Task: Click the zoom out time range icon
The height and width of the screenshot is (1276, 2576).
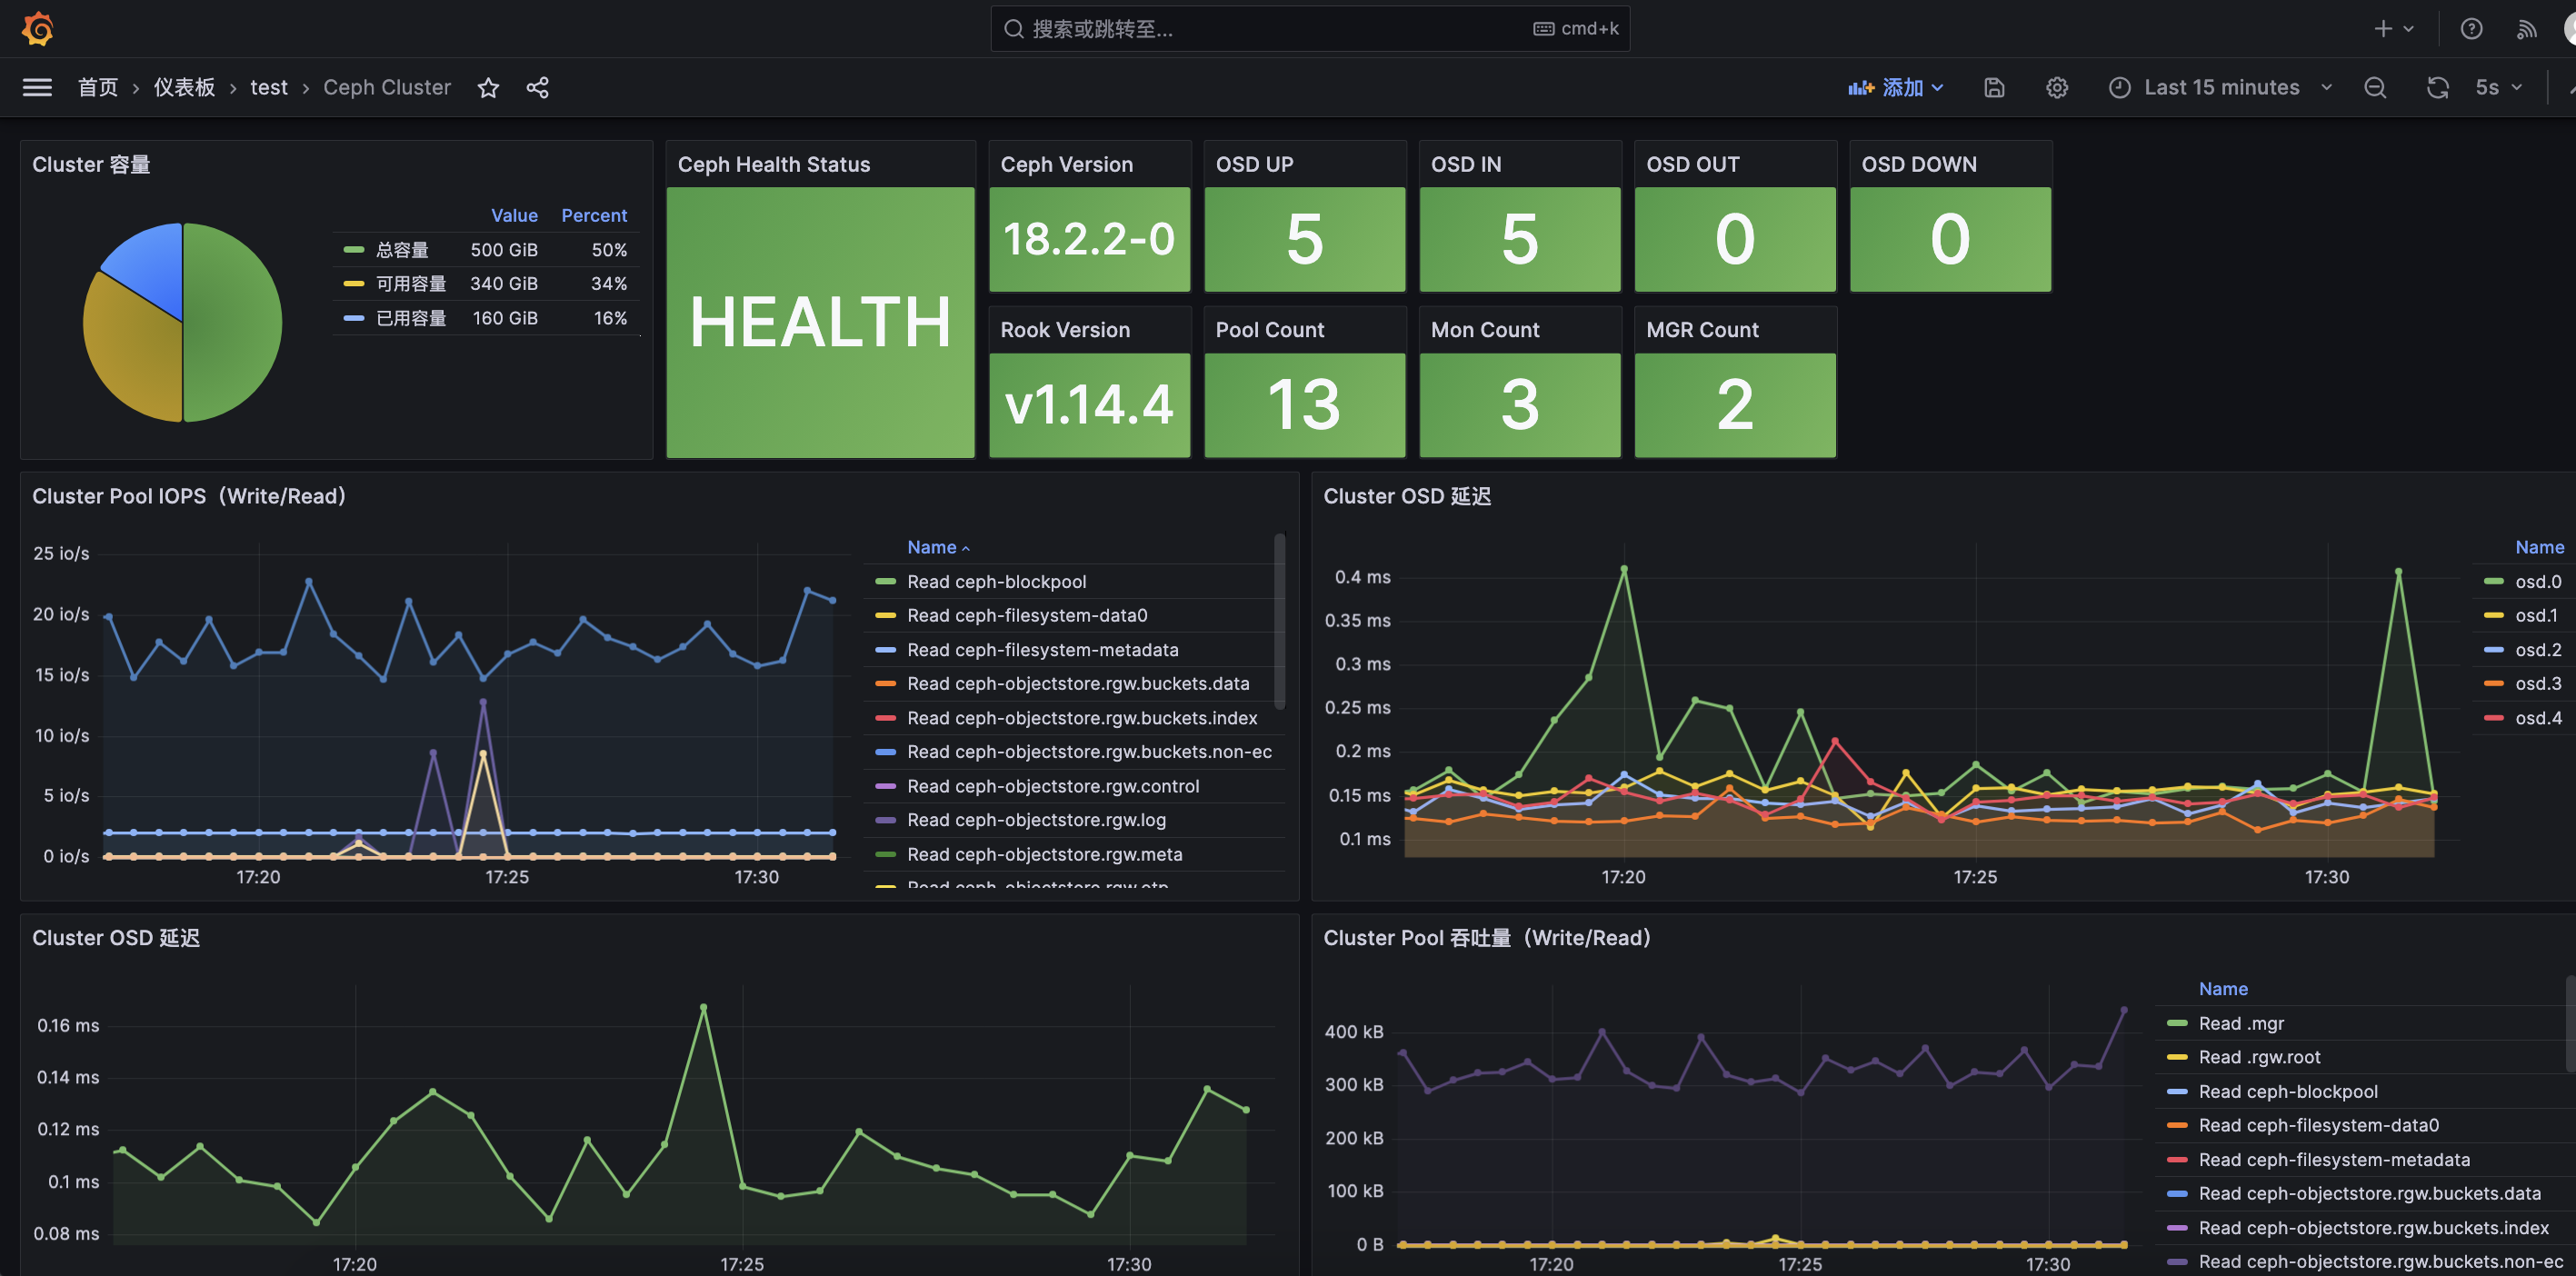Action: click(x=2375, y=88)
